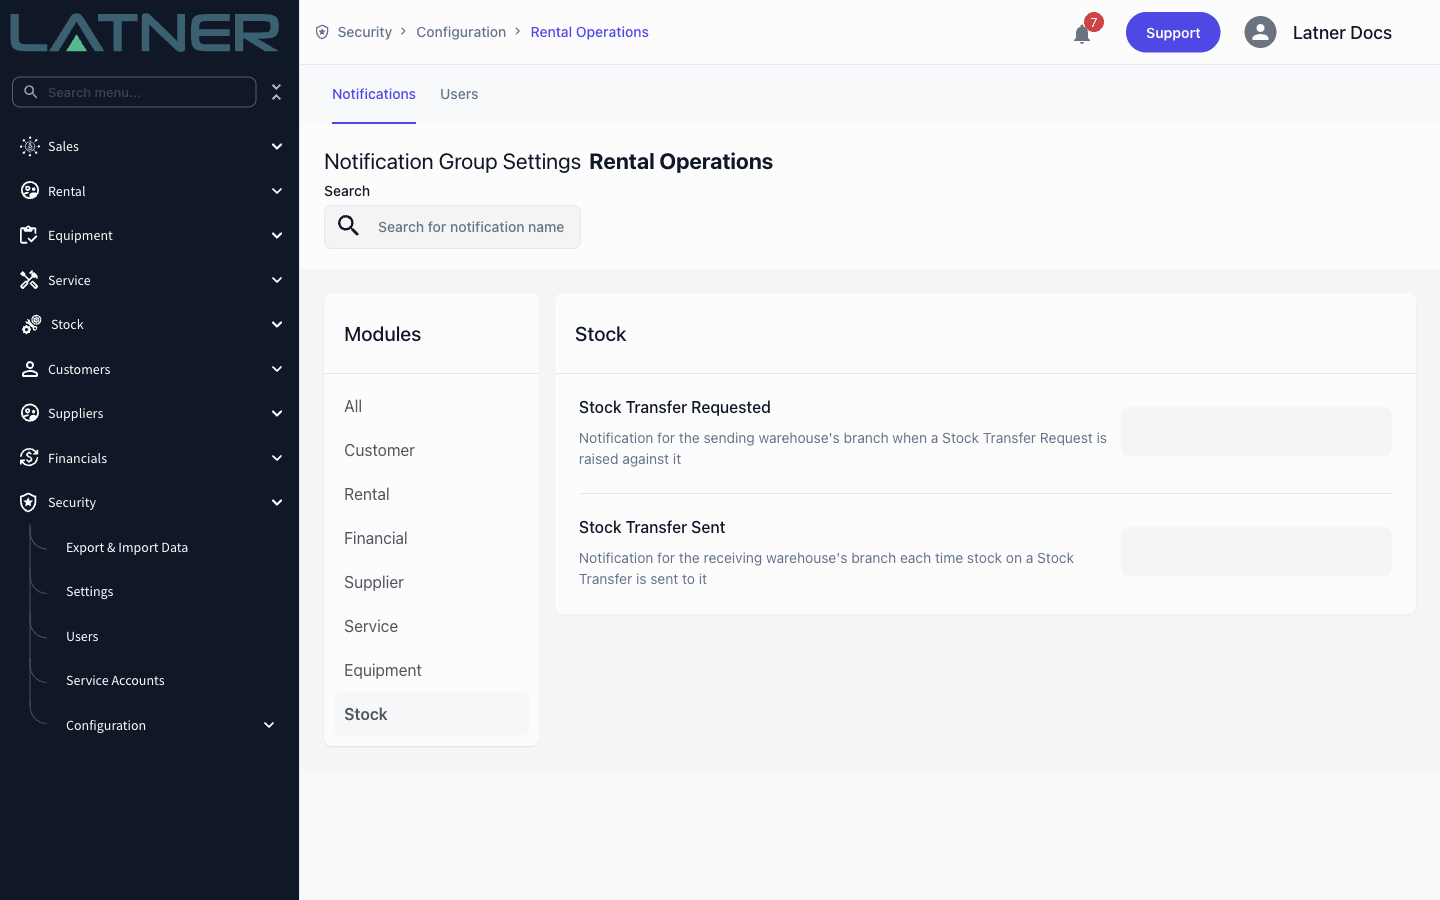The width and height of the screenshot is (1440, 900).
Task: Open Stock Transfer Sent setting field
Action: pos(1256,551)
